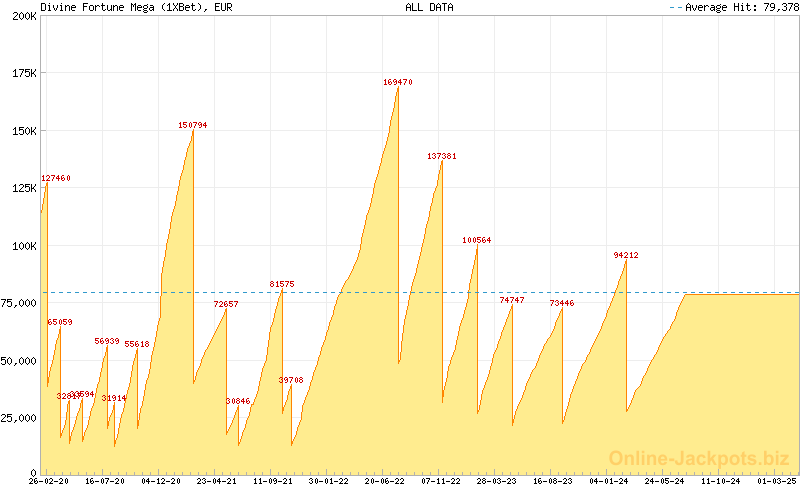Click the ALL DATA heading
This screenshot has width=800, height=490.
(429, 7)
